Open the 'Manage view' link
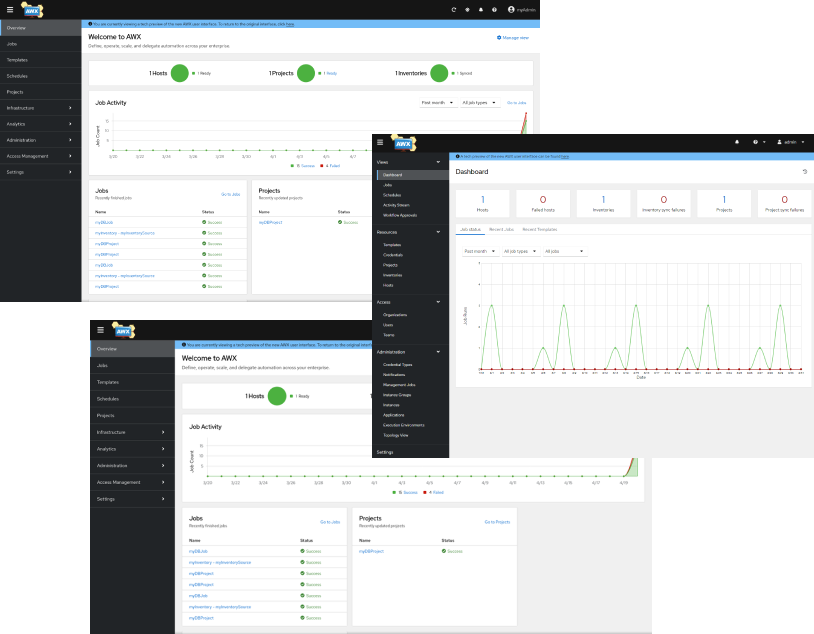Viewport: 814px width, 634px height. pyautogui.click(x=514, y=37)
